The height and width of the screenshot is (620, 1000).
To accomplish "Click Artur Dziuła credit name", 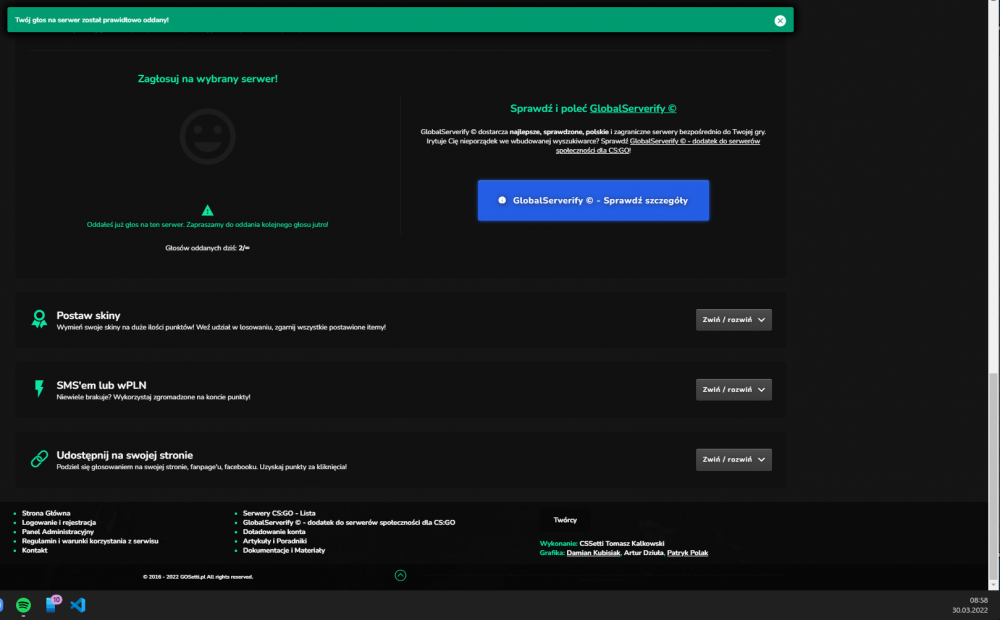I will click(x=643, y=553).
